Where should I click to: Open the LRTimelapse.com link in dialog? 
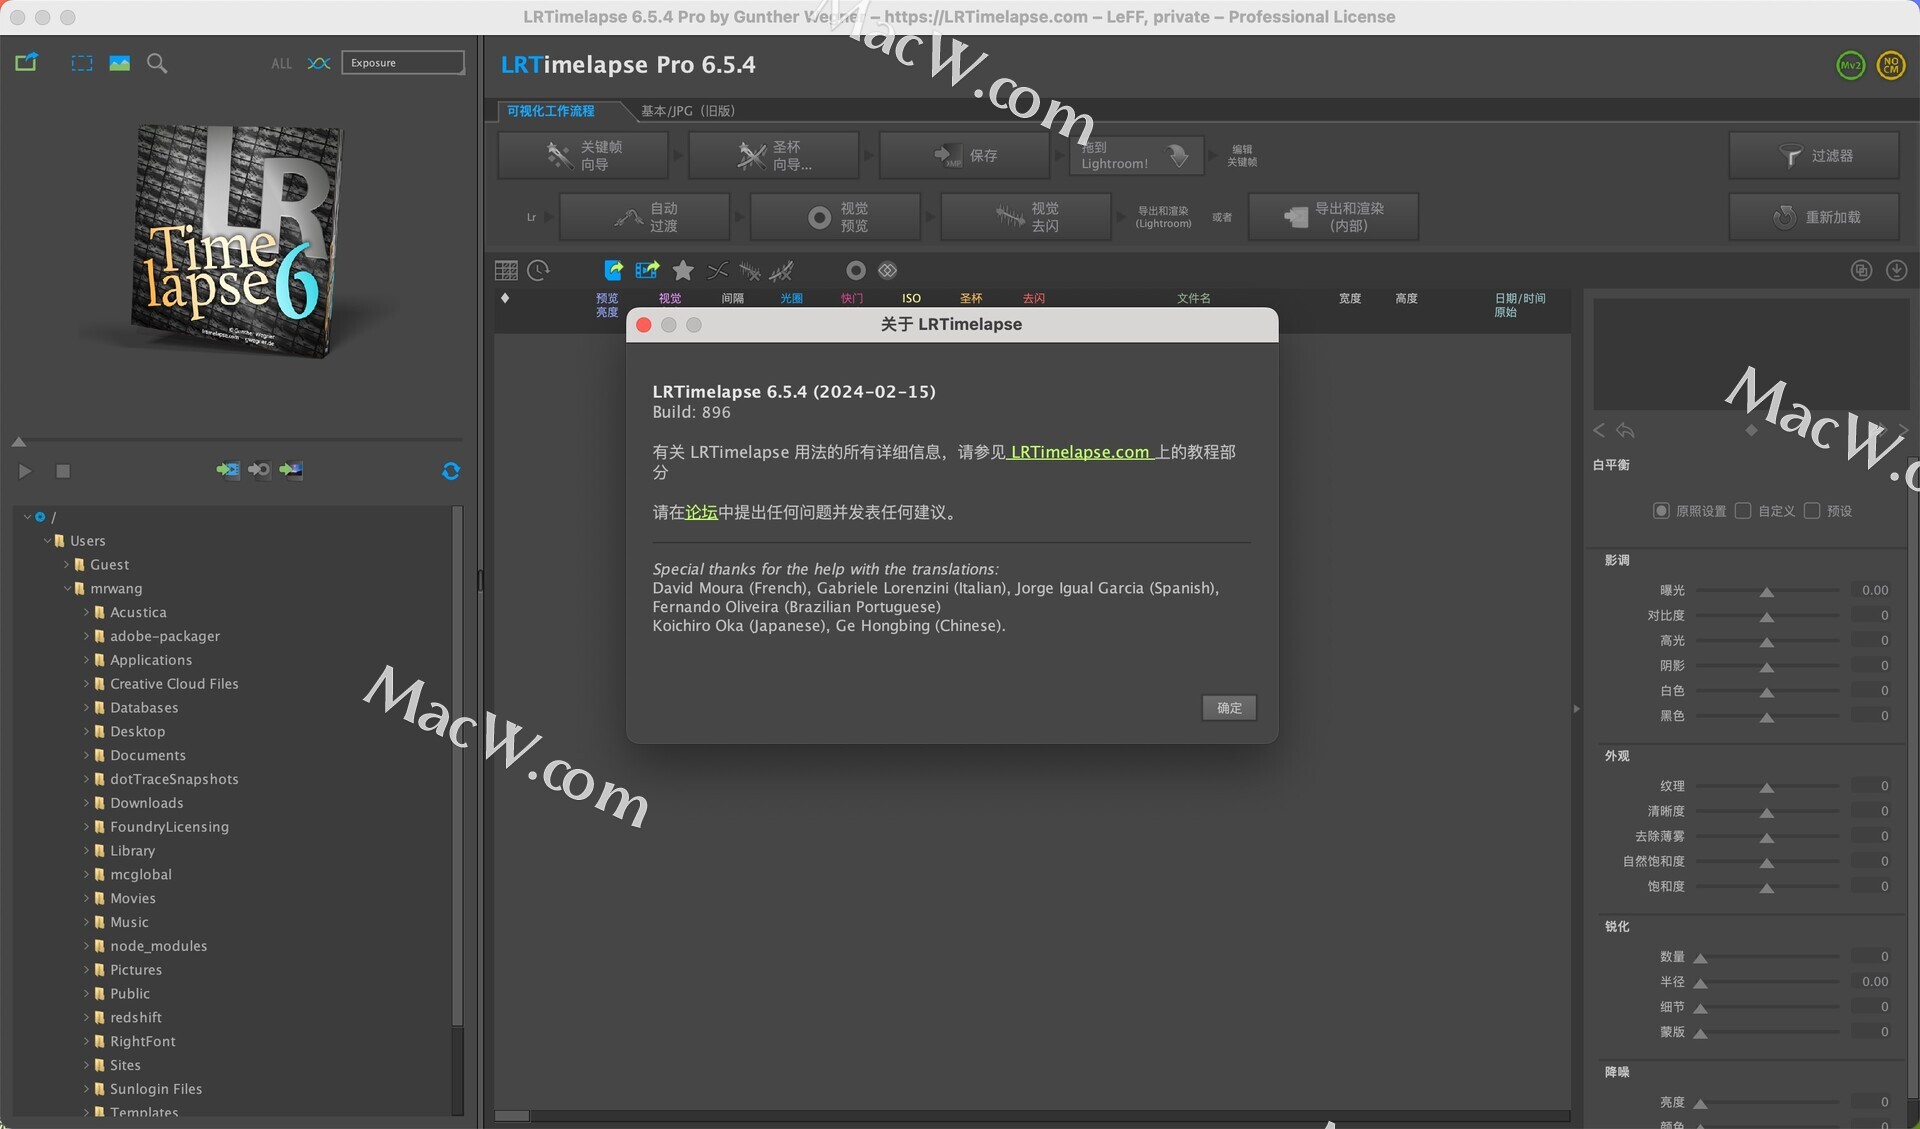(x=1080, y=452)
